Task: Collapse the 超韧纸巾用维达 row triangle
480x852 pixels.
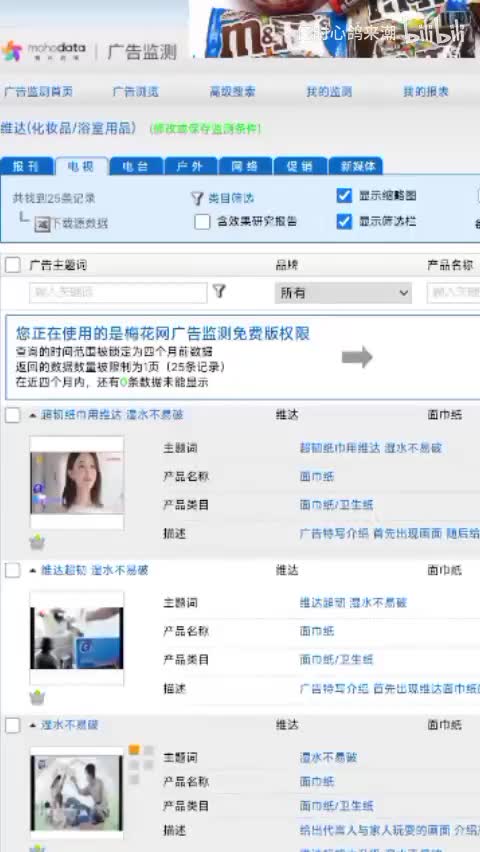Action: click(33, 415)
